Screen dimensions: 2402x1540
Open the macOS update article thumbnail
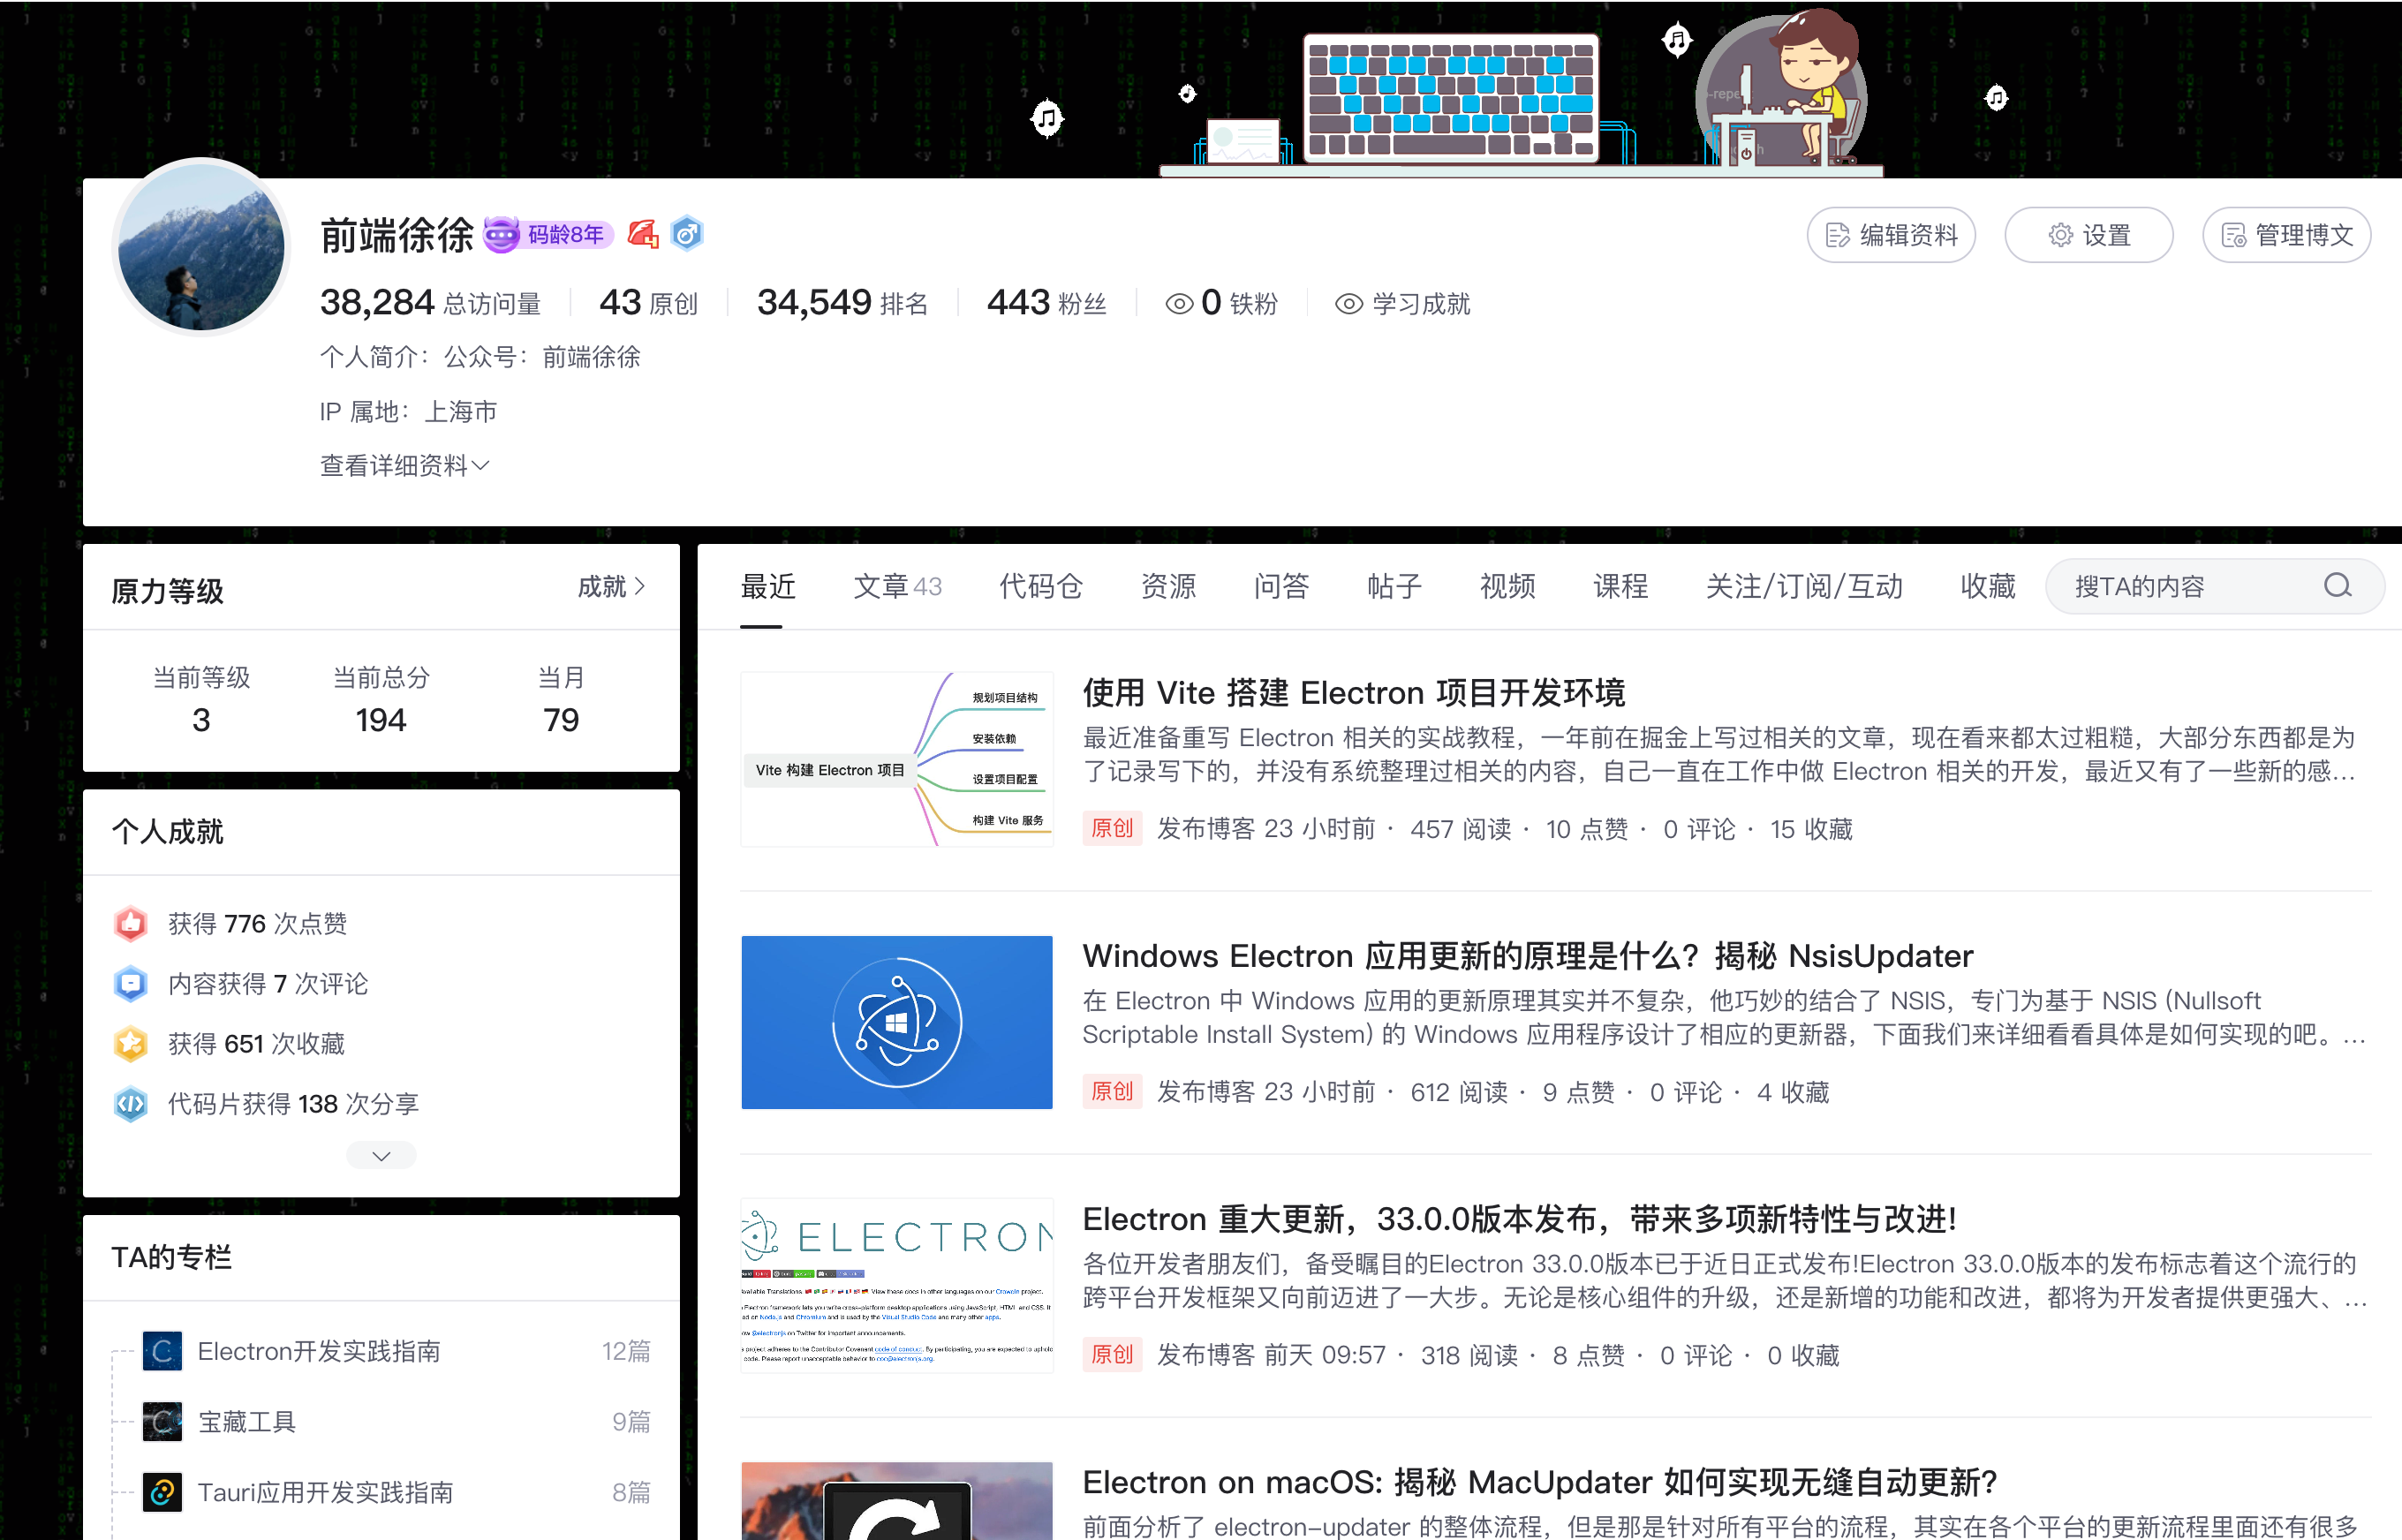(897, 1501)
